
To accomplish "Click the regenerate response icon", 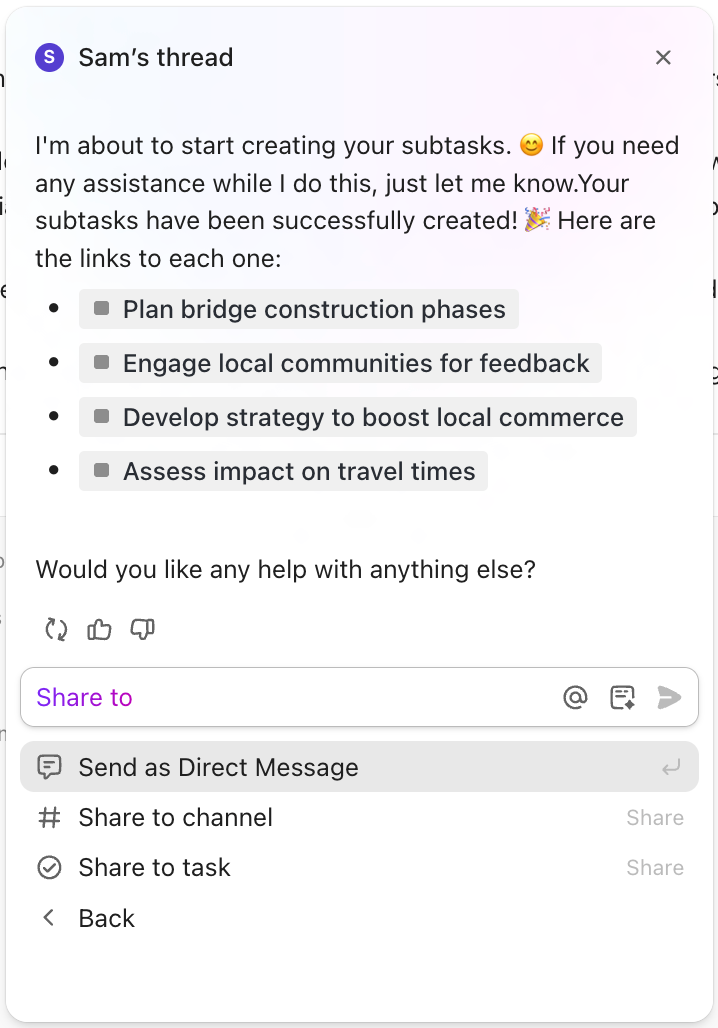I will point(56,629).
